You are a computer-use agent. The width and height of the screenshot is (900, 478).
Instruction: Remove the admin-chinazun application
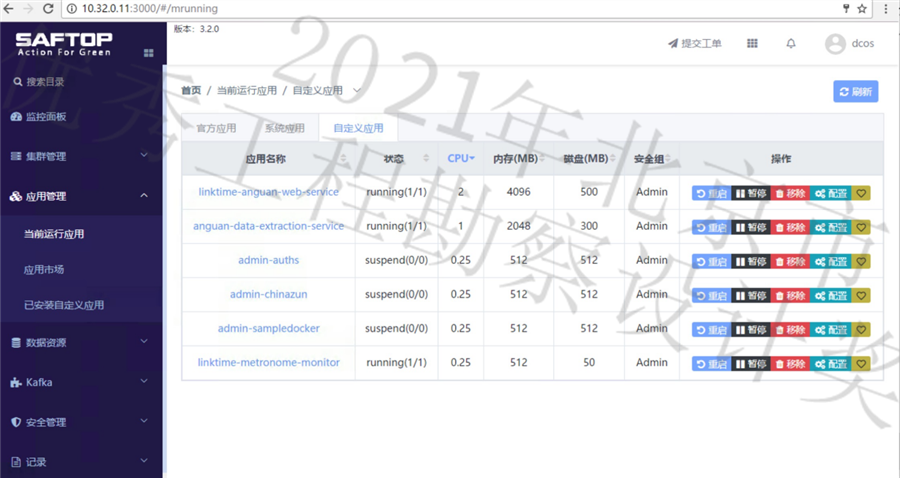click(x=790, y=295)
